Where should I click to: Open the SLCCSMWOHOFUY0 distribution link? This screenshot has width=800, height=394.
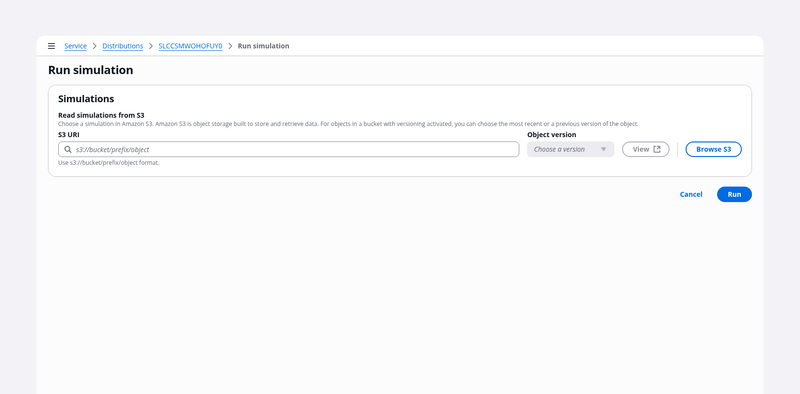tap(190, 46)
